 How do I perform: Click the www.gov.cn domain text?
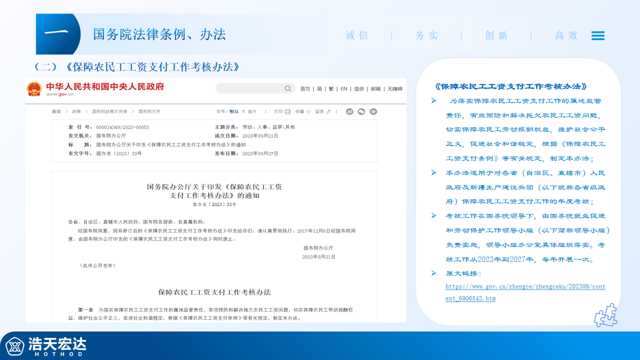pyautogui.click(x=60, y=94)
